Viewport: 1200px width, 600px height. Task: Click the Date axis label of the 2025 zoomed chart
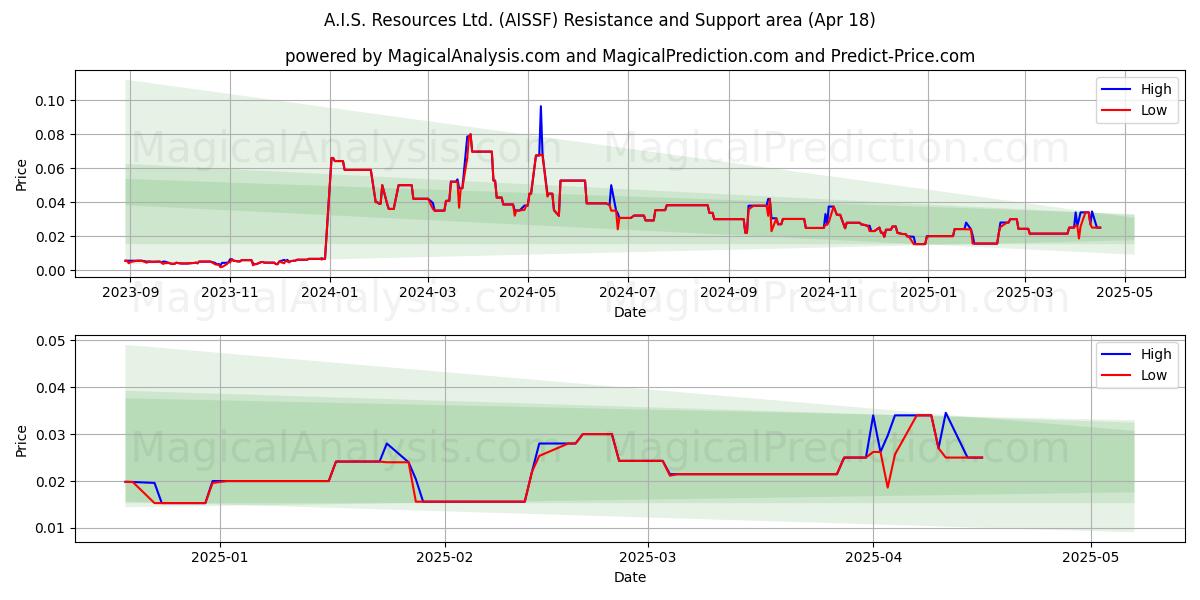(x=630, y=577)
